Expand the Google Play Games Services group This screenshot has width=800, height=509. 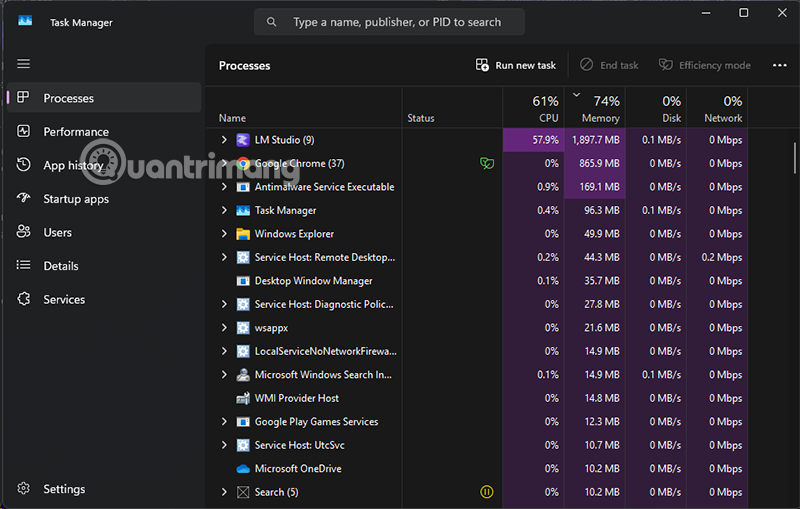click(224, 421)
